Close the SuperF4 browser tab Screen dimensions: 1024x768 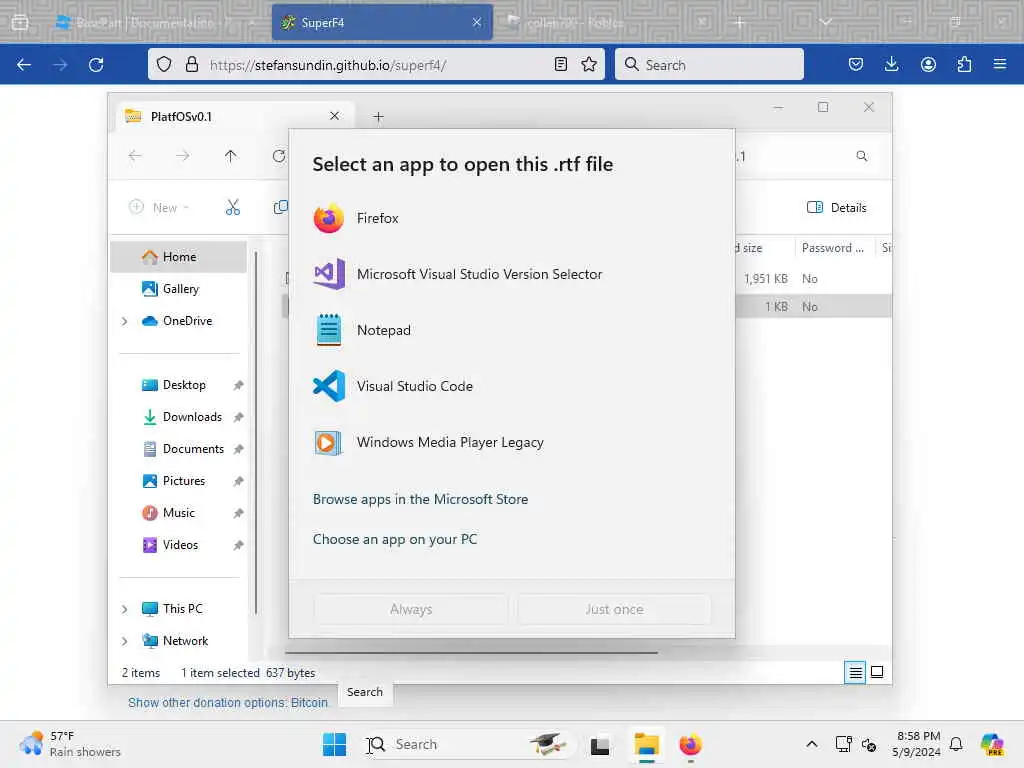(x=477, y=23)
